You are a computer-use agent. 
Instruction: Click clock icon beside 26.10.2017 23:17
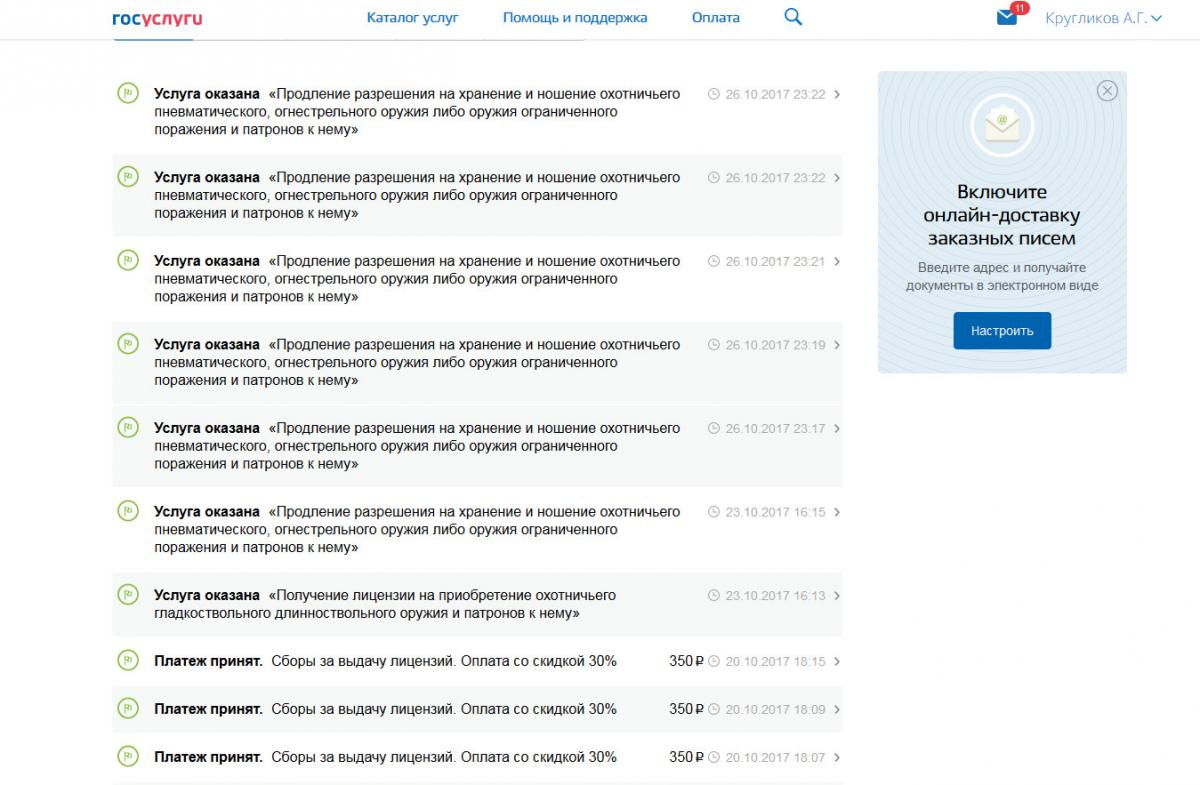tap(714, 429)
